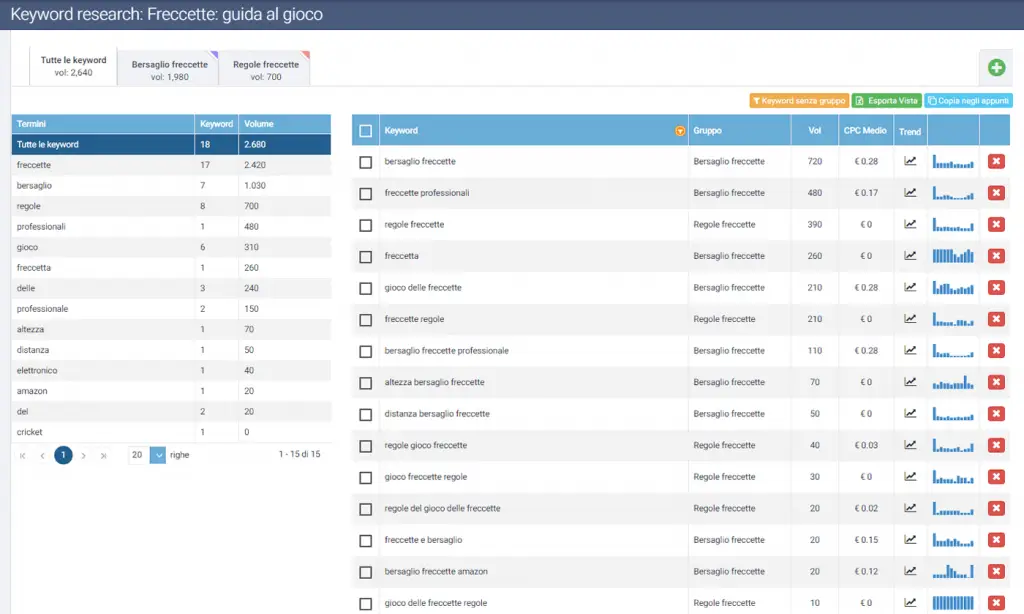
Task: Sort by the Vol column header
Action: pyautogui.click(x=814, y=131)
